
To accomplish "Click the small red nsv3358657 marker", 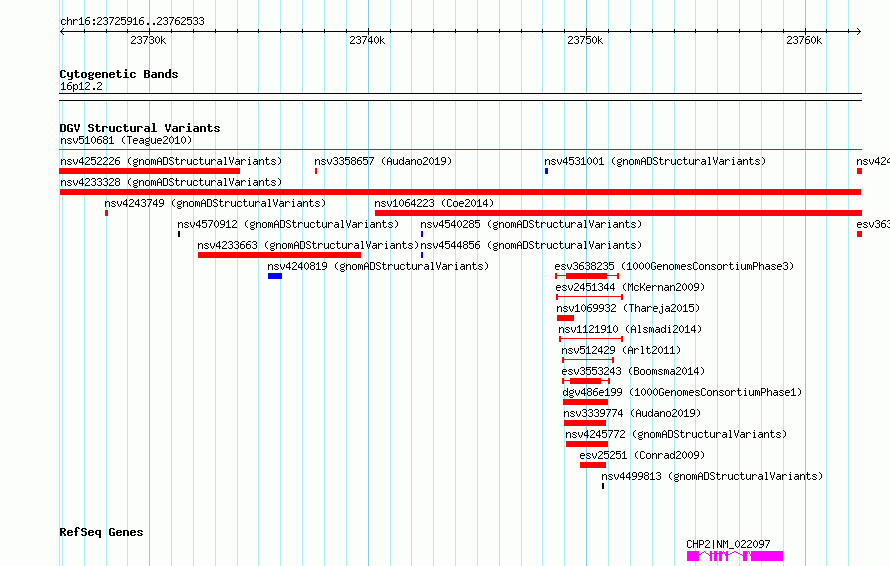I will tap(316, 171).
